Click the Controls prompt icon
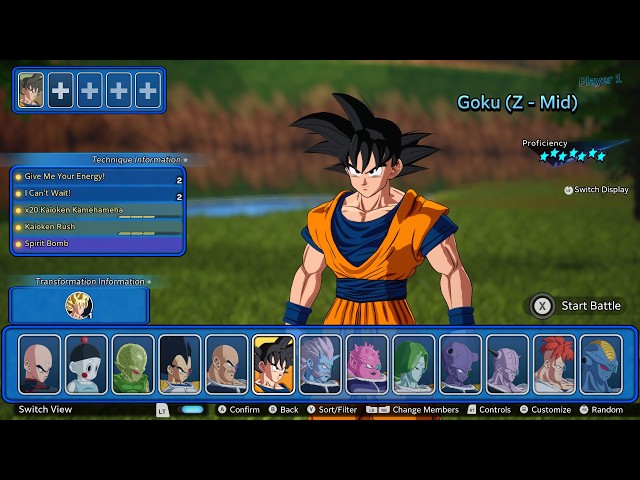 click(x=471, y=409)
